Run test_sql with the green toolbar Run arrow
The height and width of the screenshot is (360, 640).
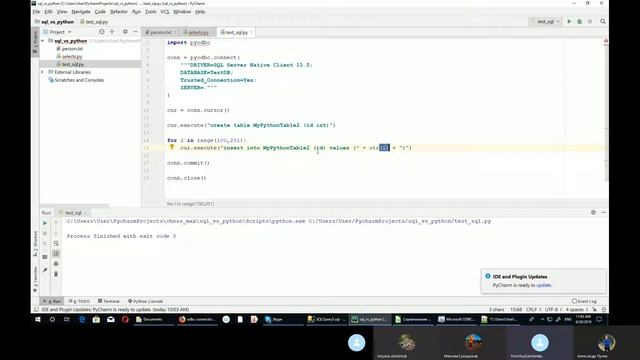[x=569, y=22]
